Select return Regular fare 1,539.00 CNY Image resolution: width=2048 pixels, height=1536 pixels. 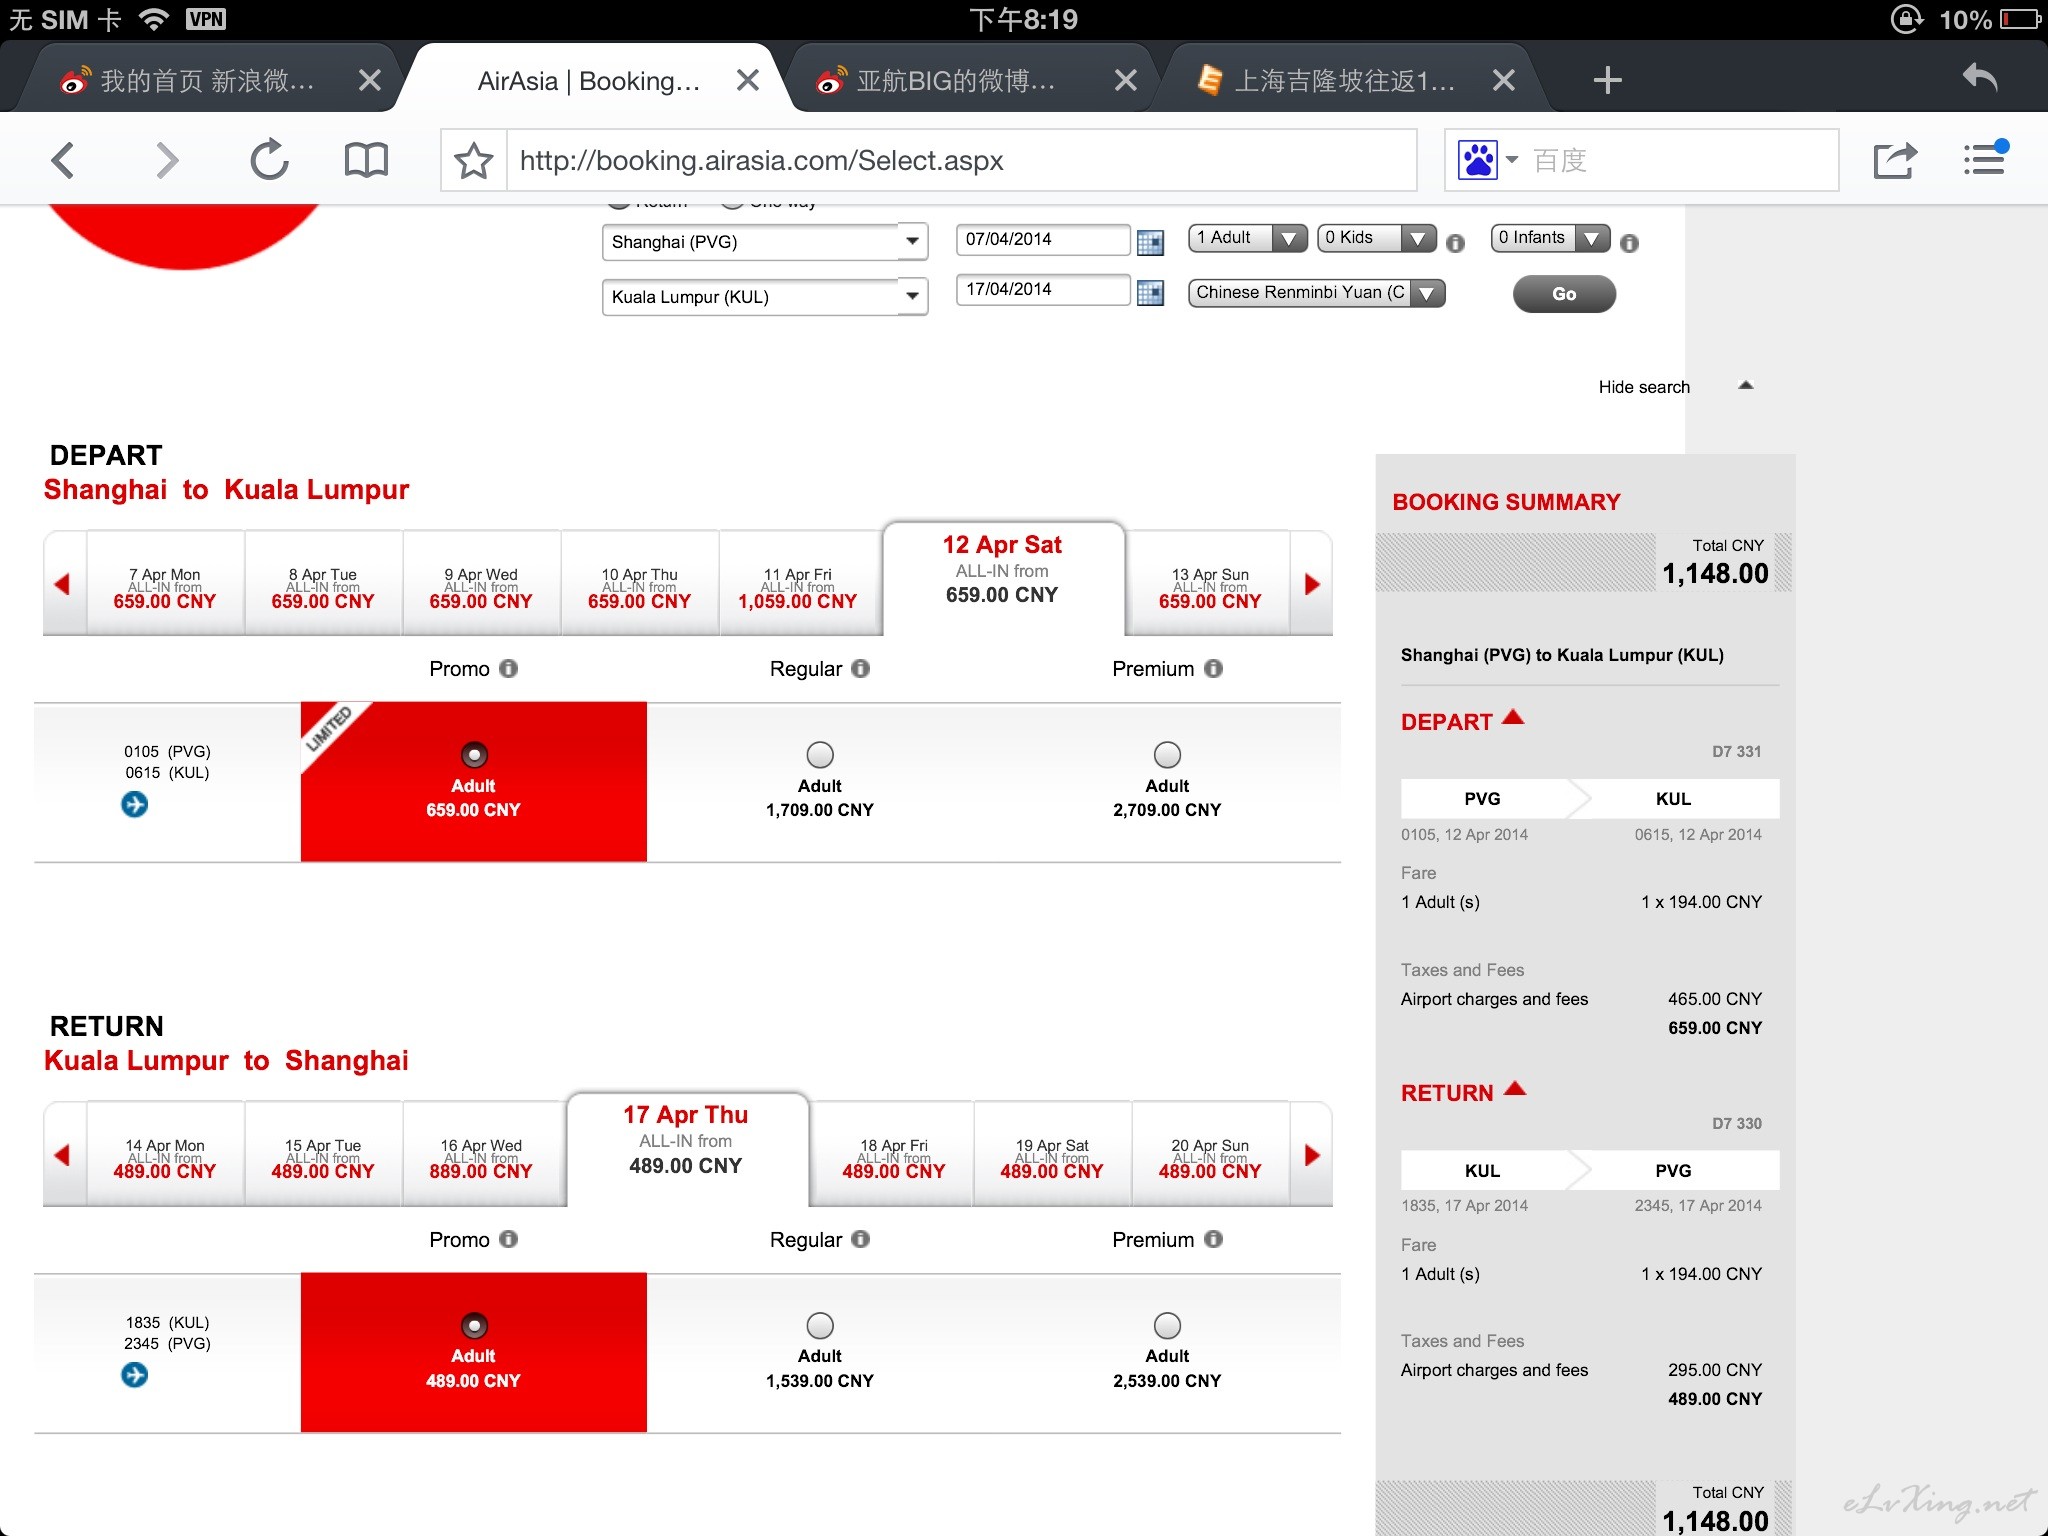coord(820,1326)
